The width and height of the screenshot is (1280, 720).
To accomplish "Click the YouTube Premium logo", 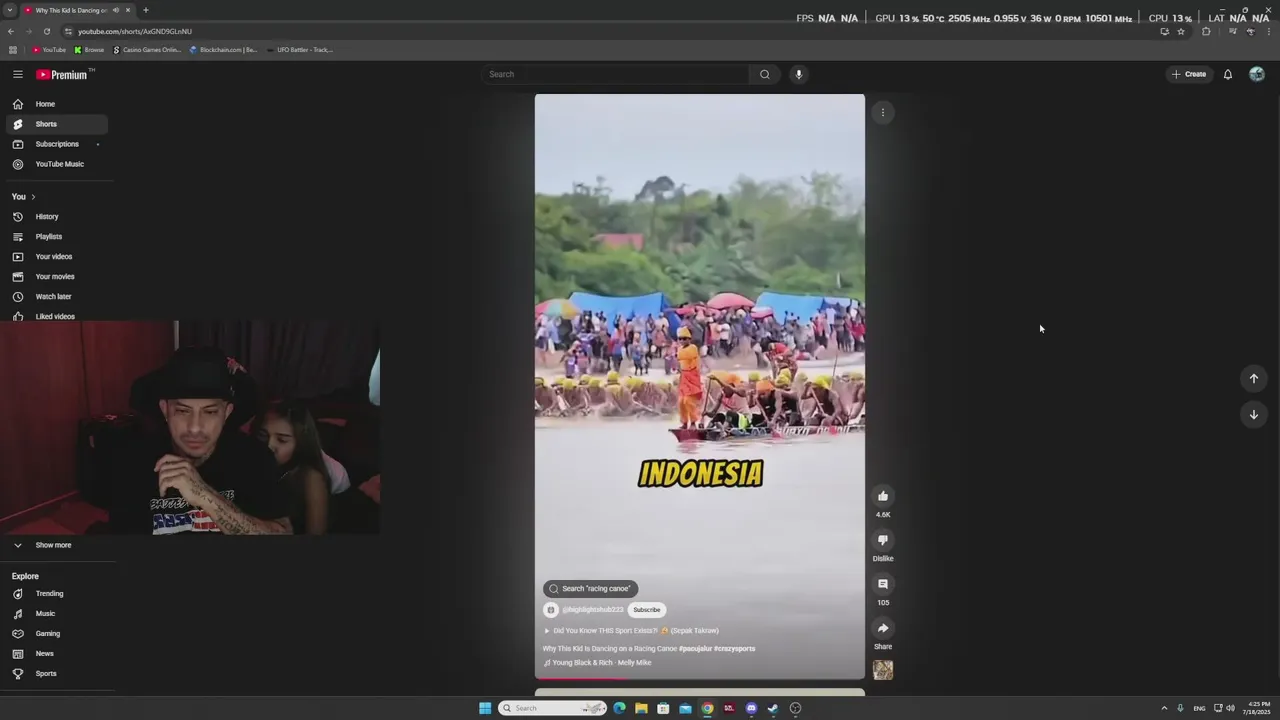I will 64,74.
